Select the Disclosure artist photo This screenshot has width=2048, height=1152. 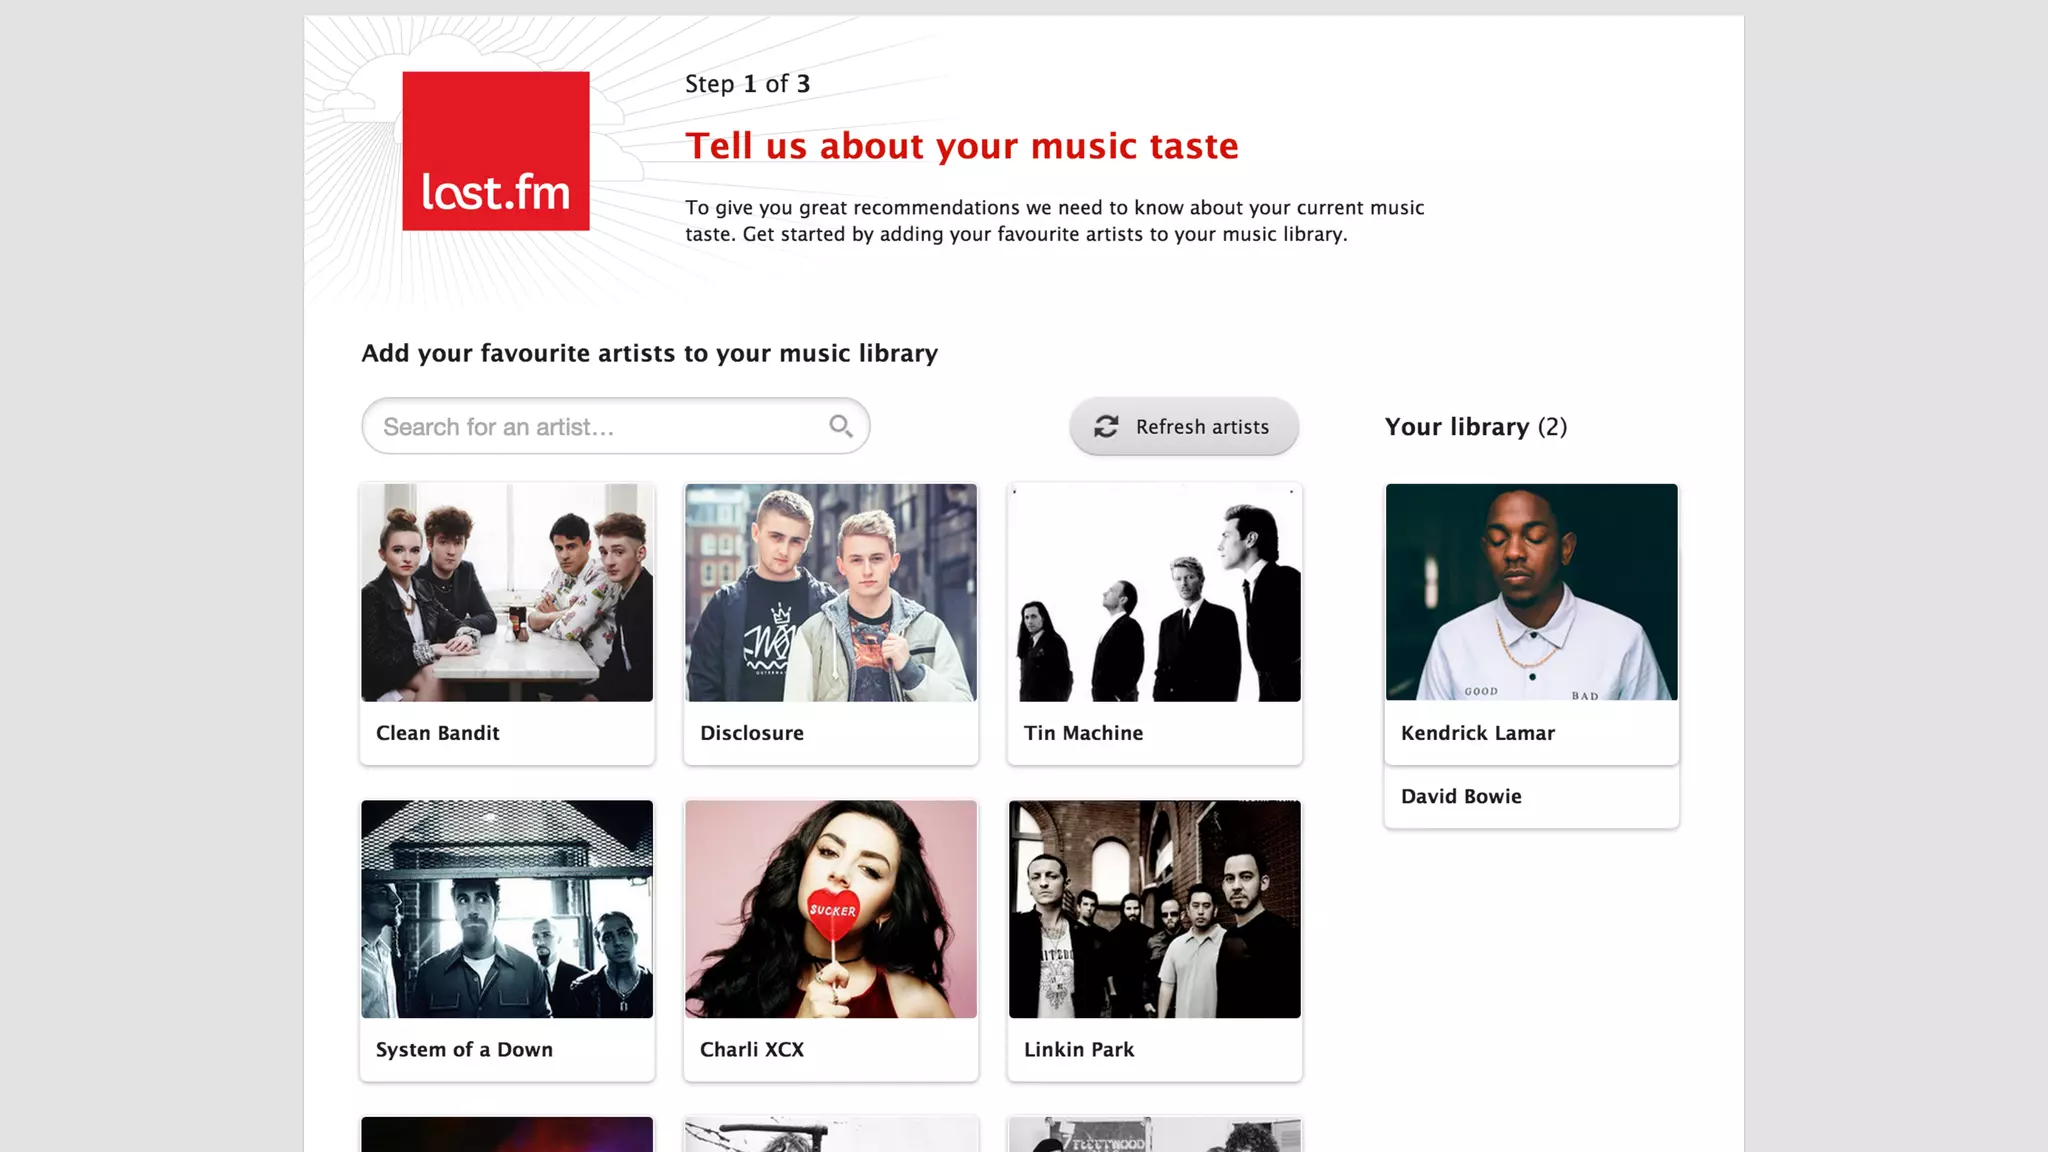pyautogui.click(x=830, y=592)
